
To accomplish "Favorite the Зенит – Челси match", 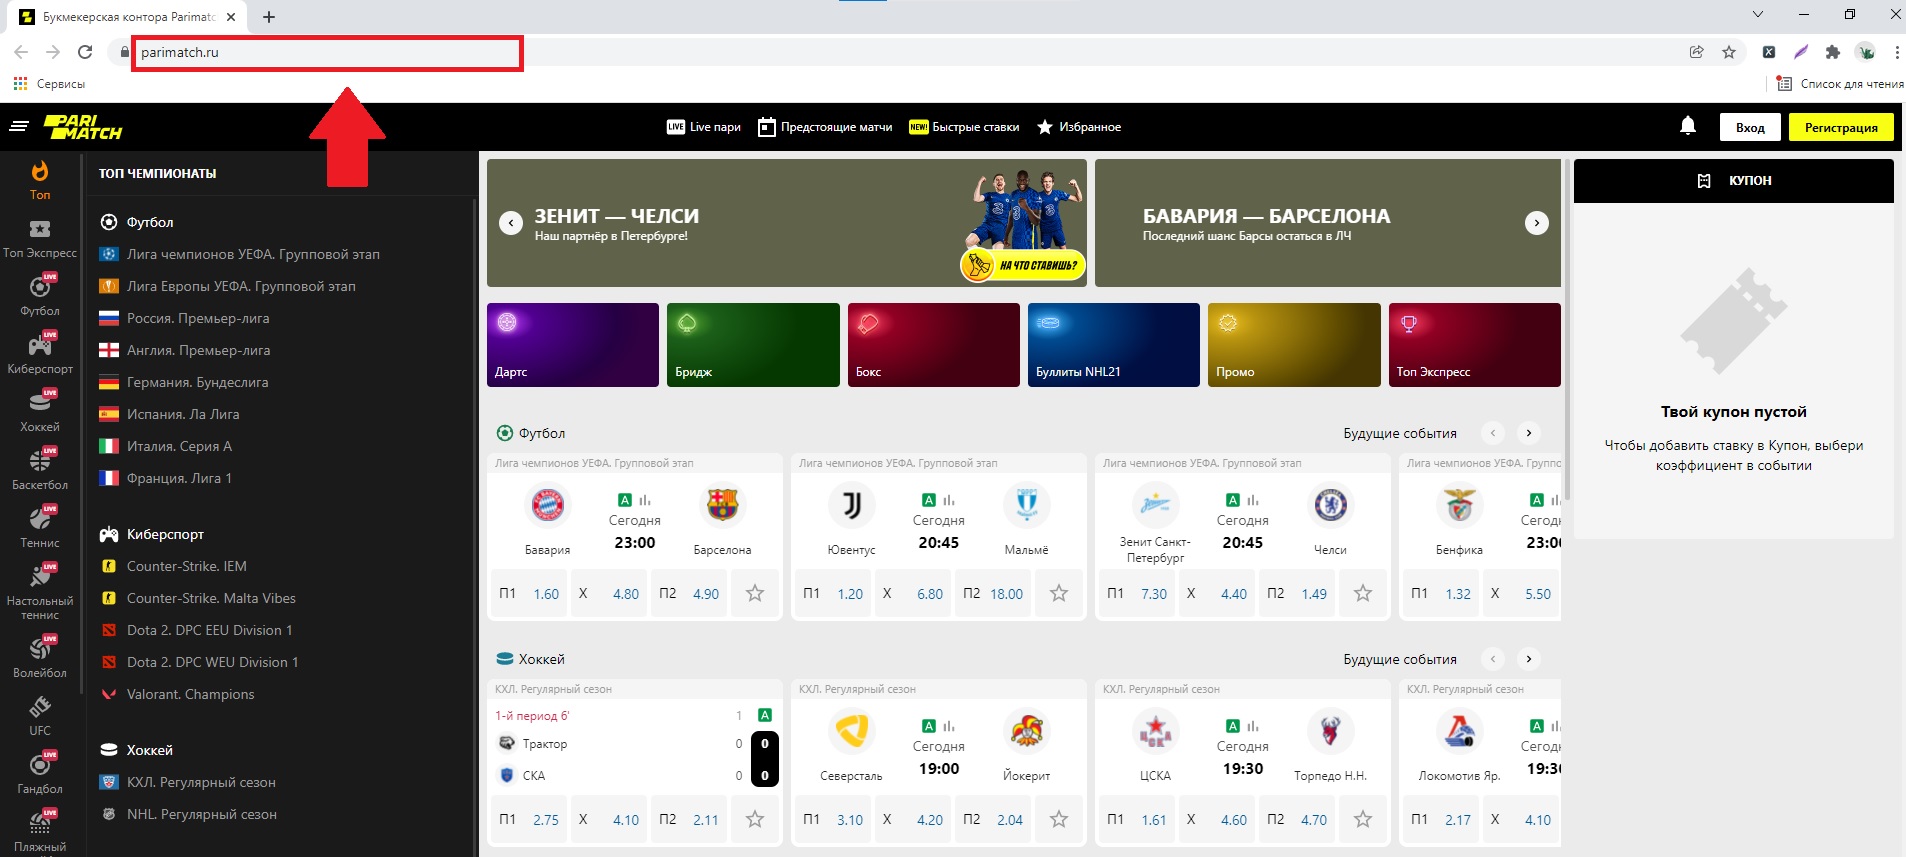I will point(1363,594).
